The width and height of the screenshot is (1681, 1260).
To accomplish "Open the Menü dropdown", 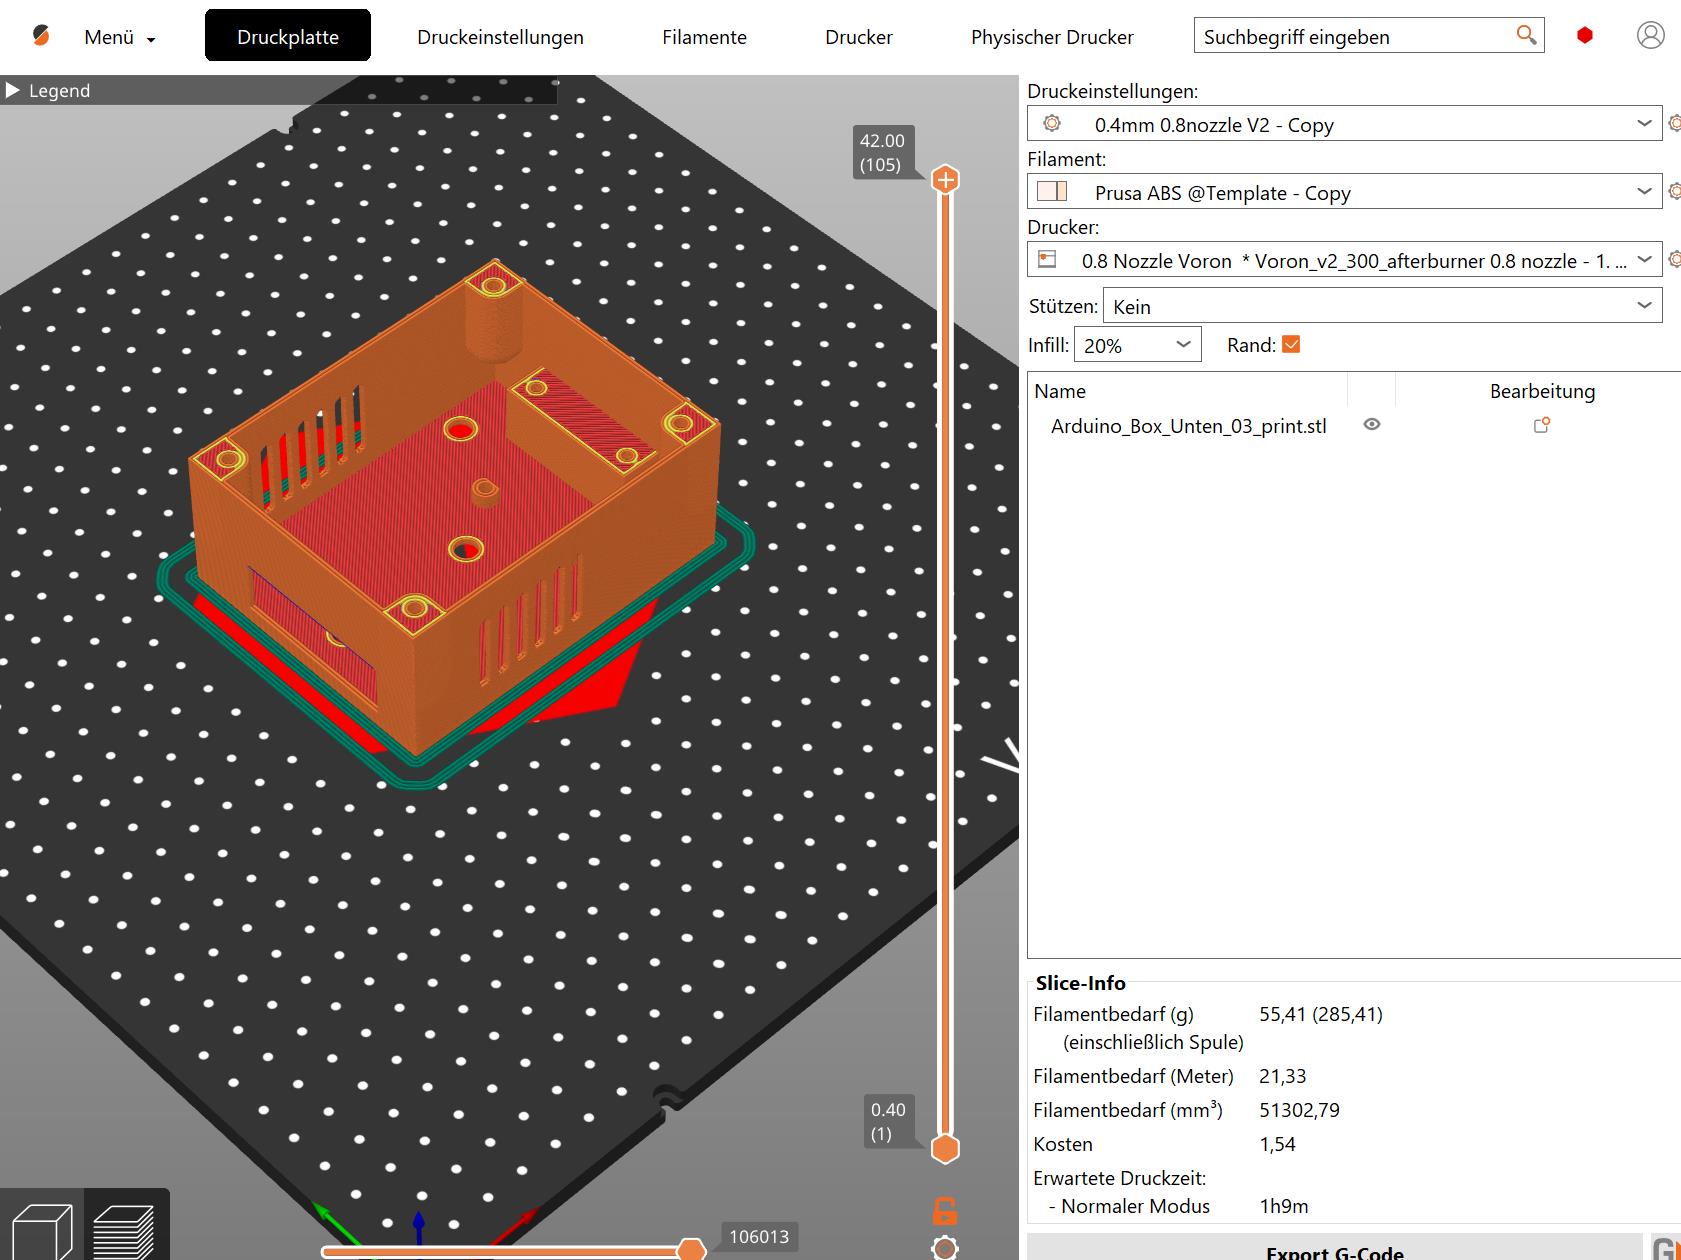I will [120, 37].
